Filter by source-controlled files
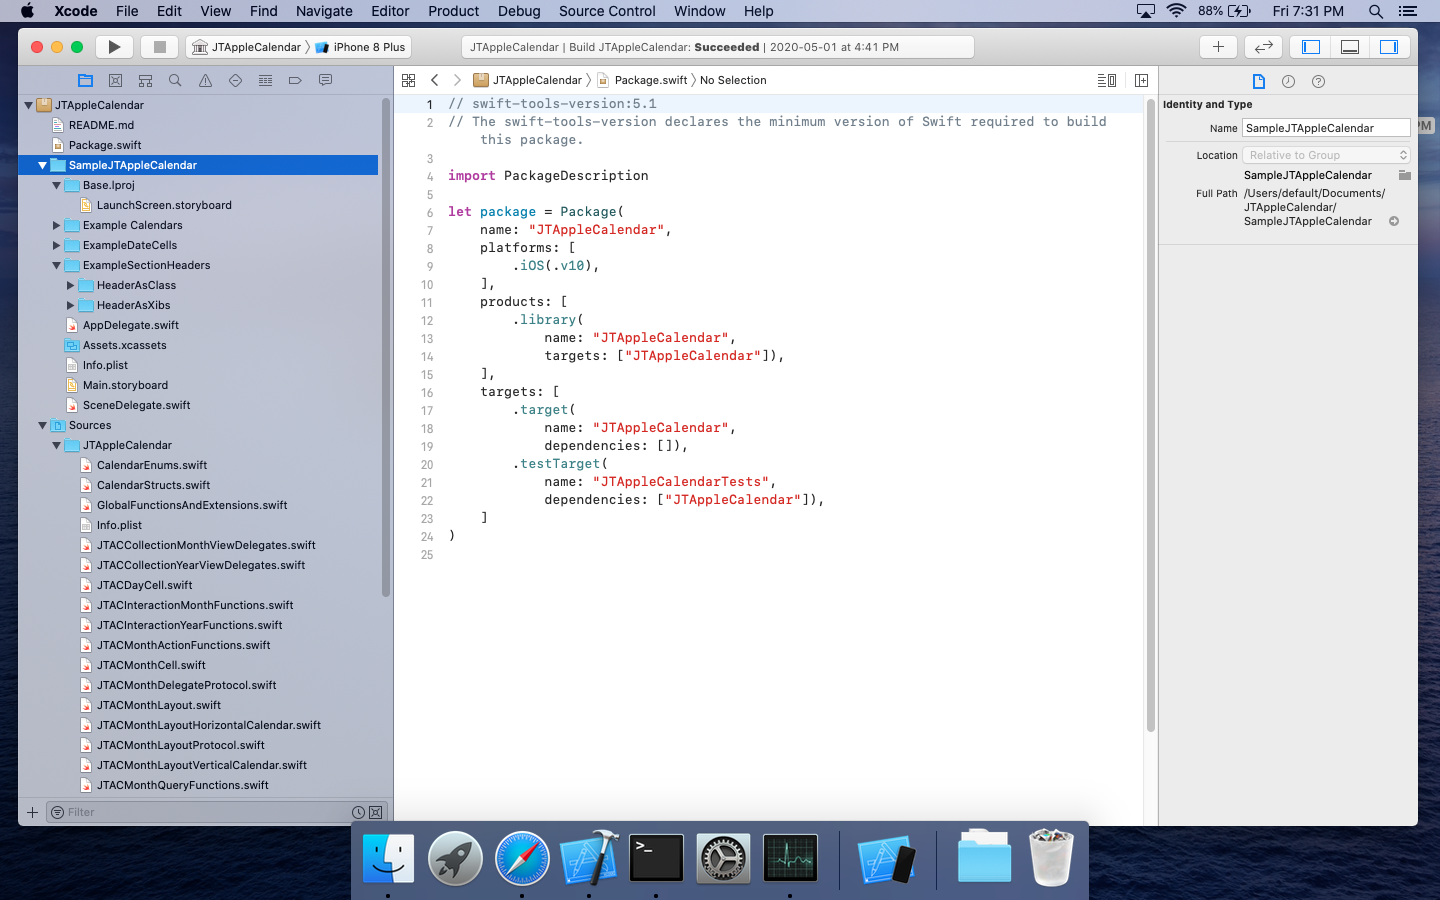 click(376, 812)
